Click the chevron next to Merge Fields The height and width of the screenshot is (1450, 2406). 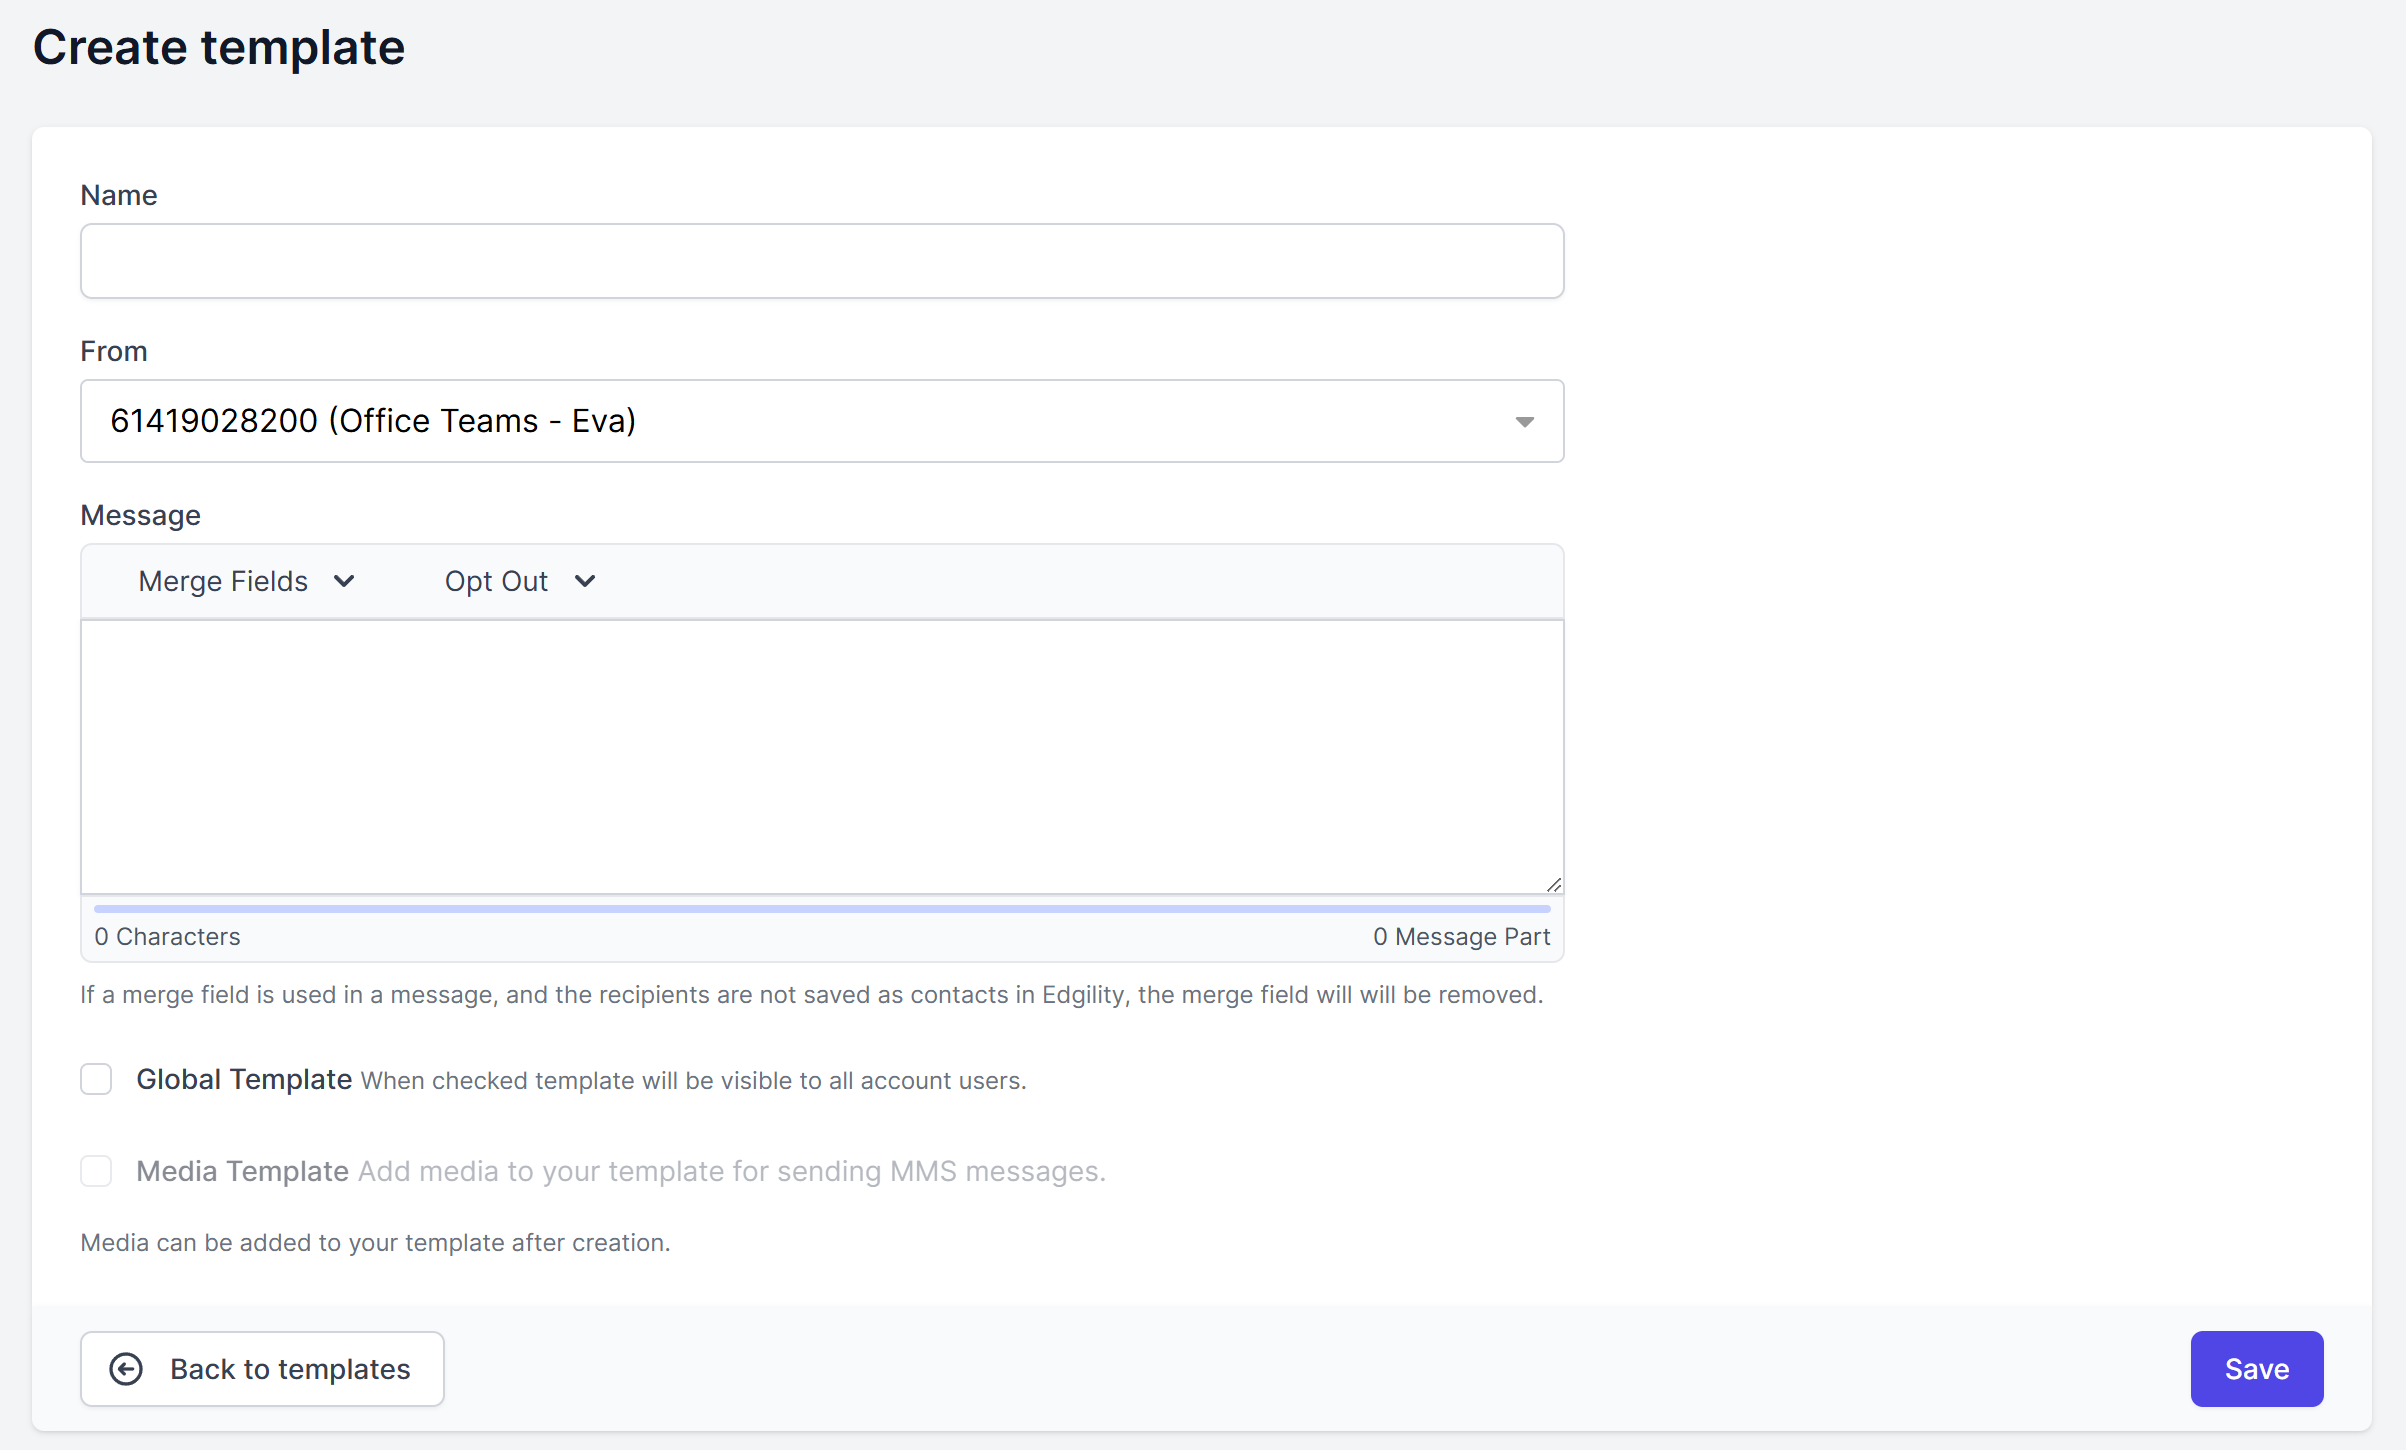344,581
